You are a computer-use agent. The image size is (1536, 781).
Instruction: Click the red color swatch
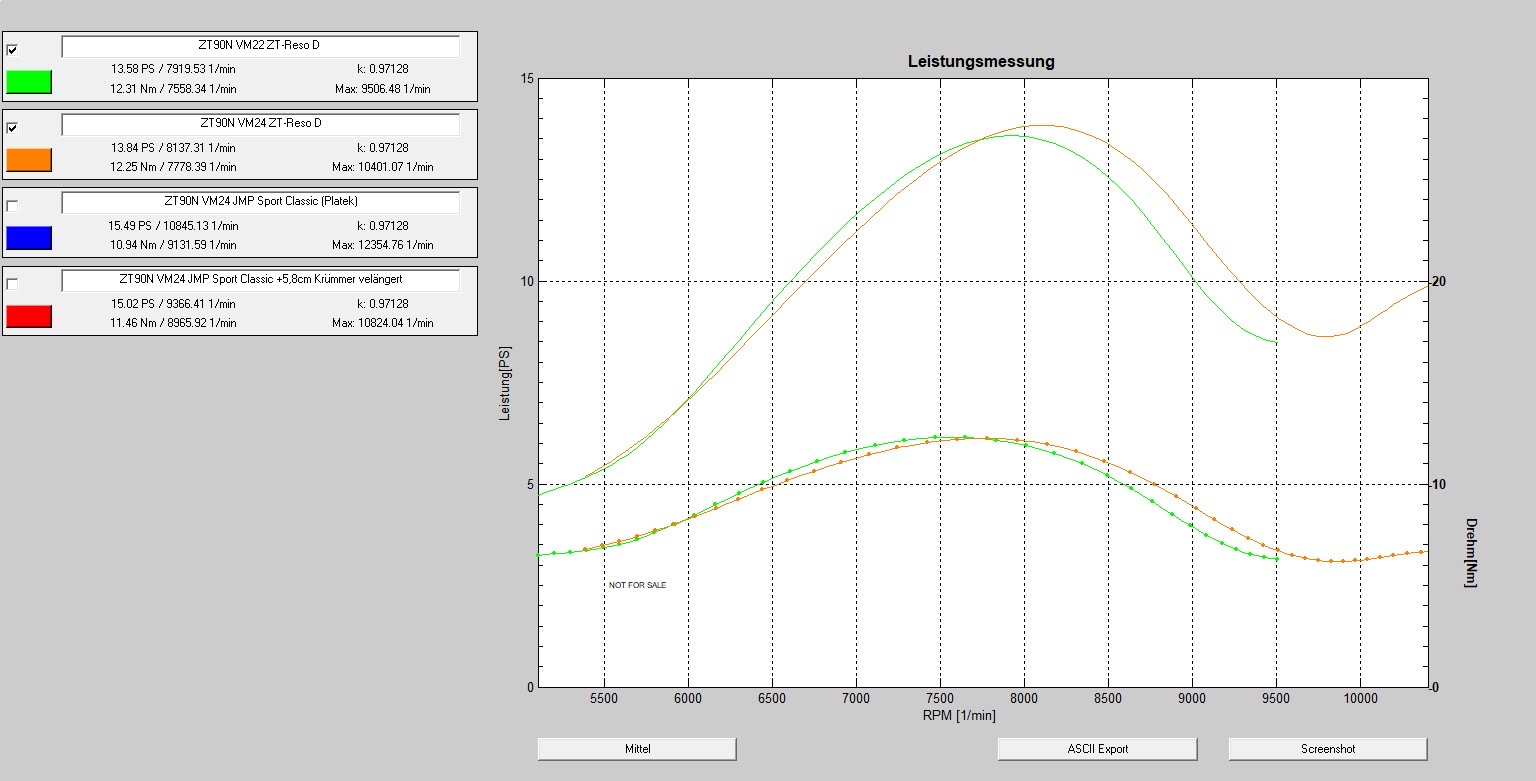(x=28, y=316)
